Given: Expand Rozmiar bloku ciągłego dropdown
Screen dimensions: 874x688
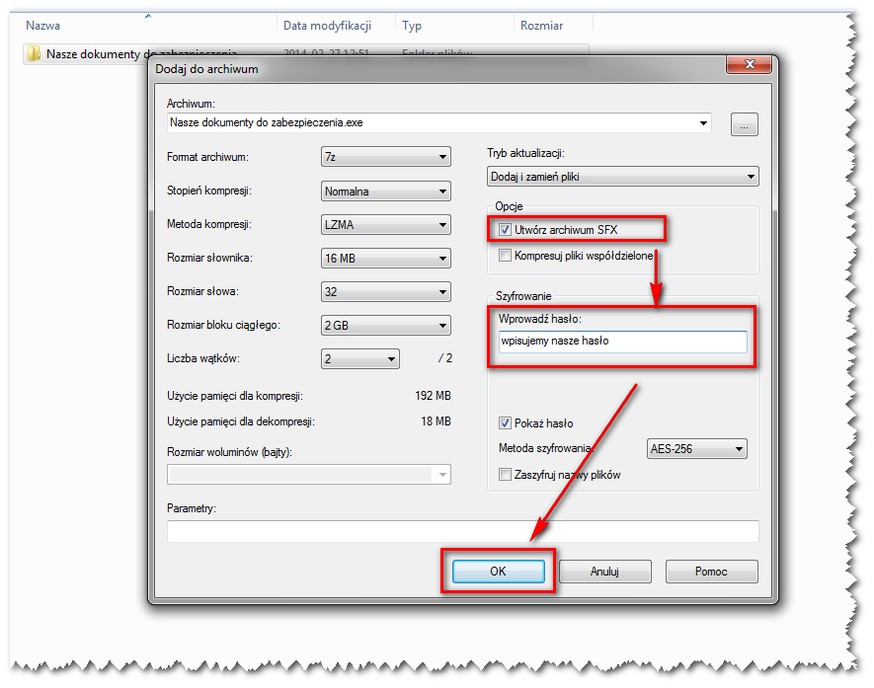Looking at the screenshot, I should (385, 326).
